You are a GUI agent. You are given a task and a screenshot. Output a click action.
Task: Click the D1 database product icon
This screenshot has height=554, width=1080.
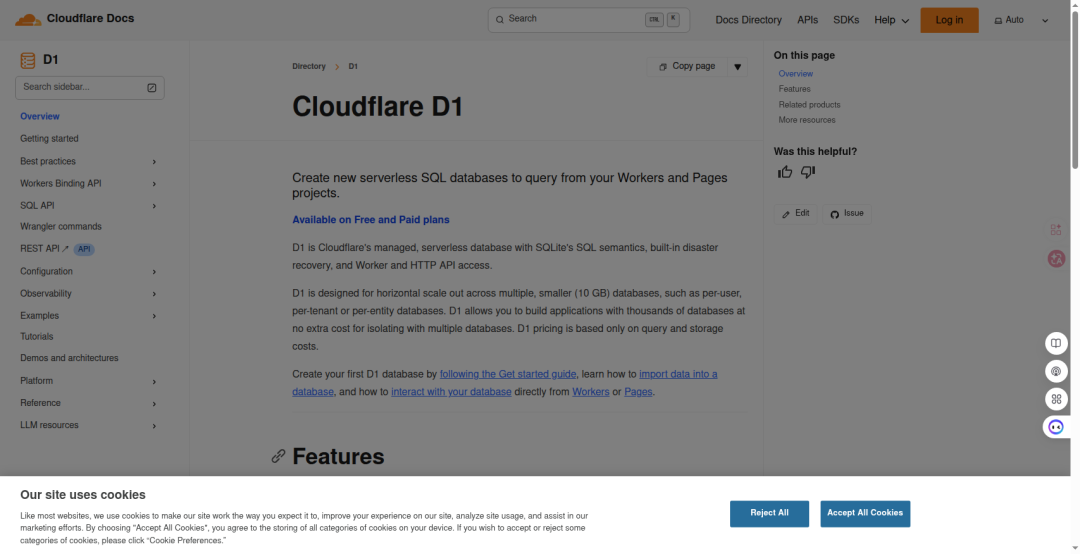[x=28, y=60]
